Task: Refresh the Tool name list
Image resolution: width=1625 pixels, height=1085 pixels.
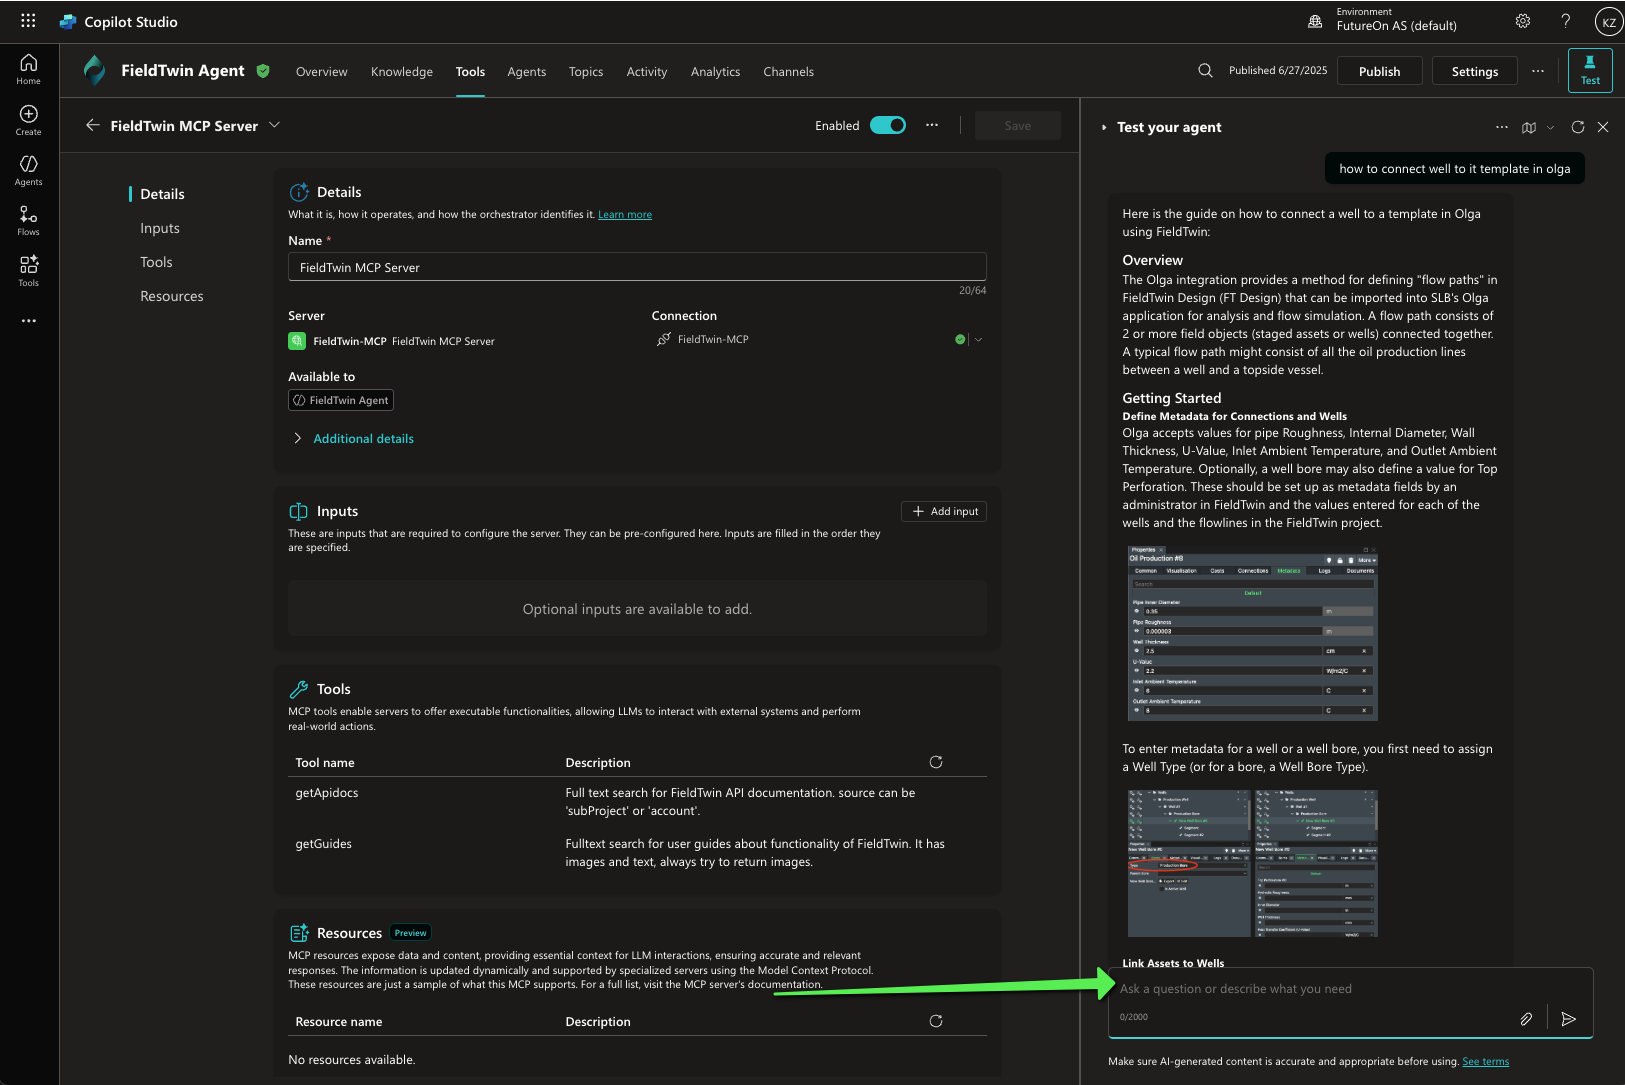Action: (x=936, y=762)
